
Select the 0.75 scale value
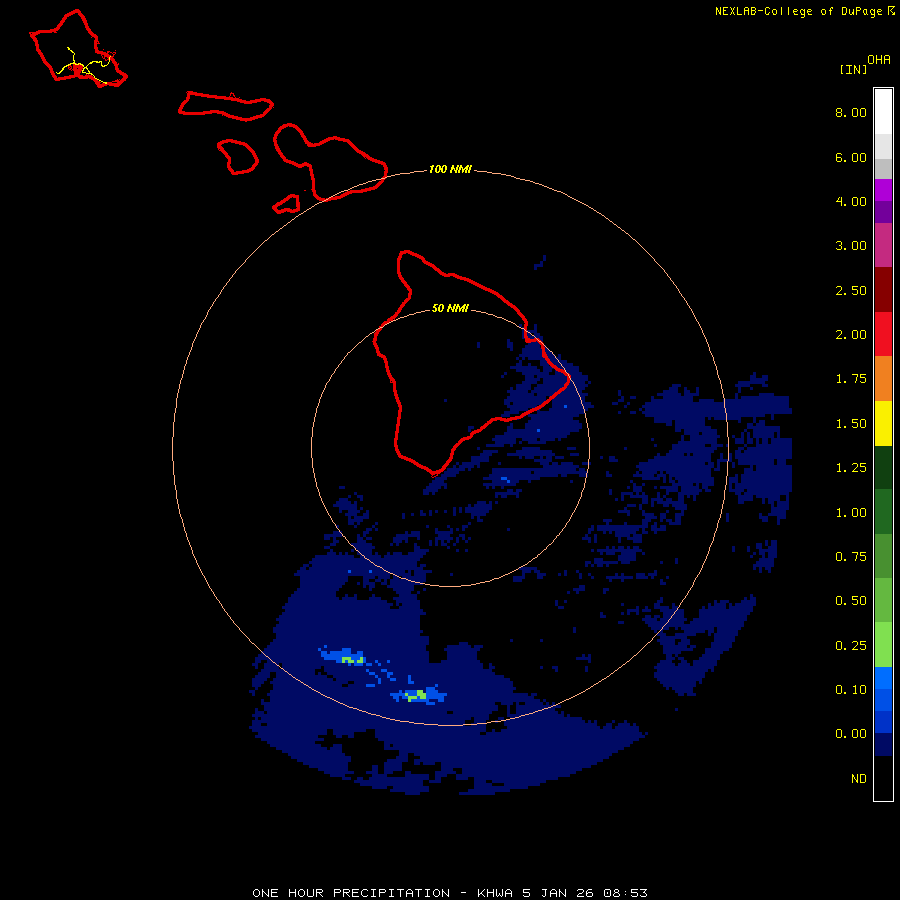(851, 557)
